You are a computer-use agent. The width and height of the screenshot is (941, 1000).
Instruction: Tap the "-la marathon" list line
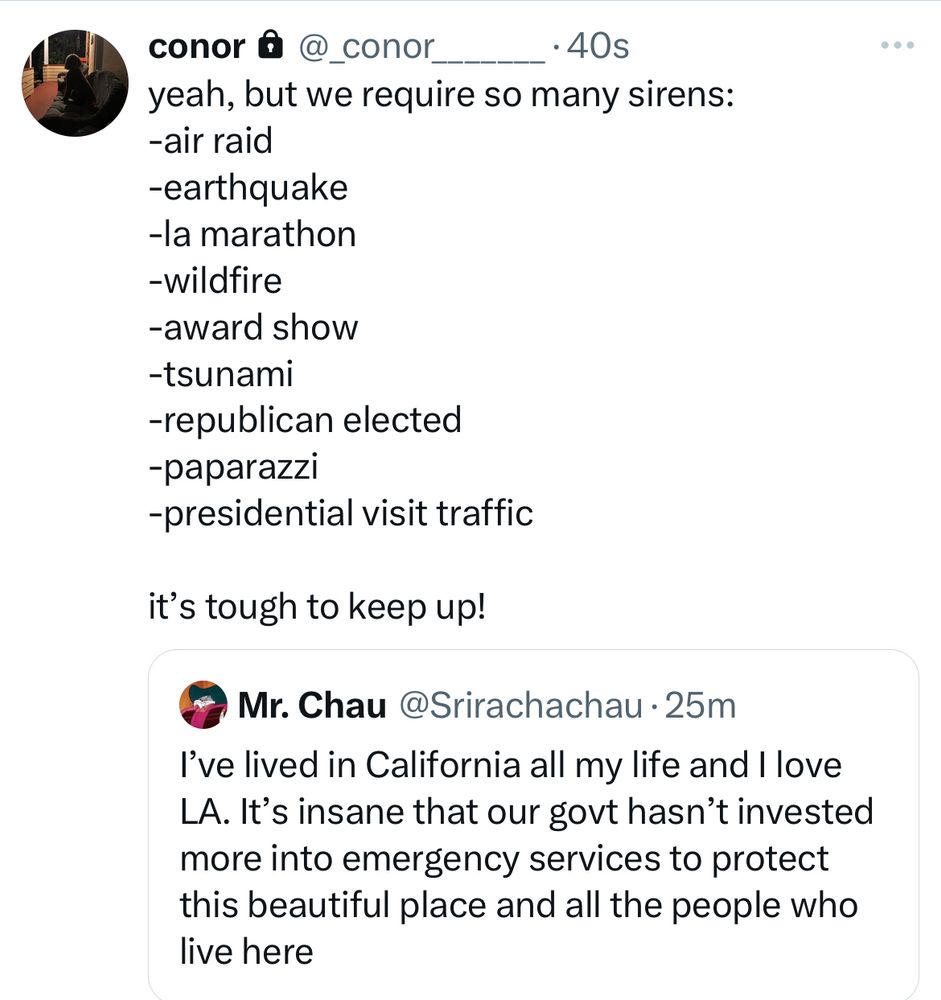pos(251,234)
